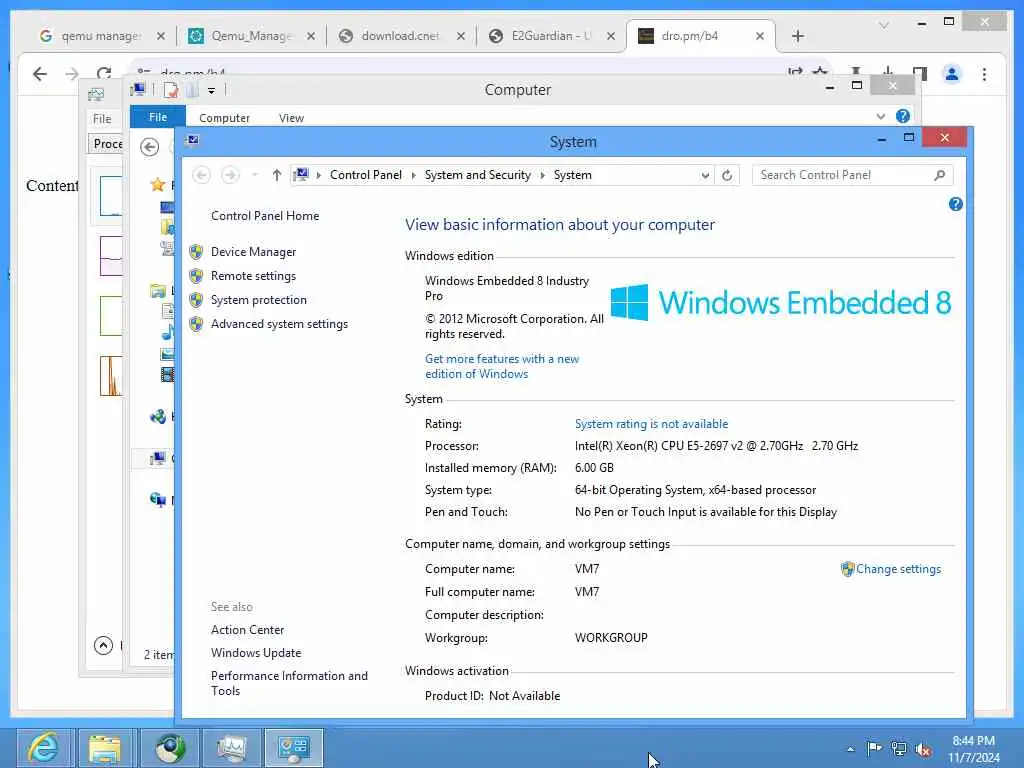This screenshot has height=768, width=1024.
Task: Click properties icon in Computer quick access toolbar
Action: pos(170,90)
